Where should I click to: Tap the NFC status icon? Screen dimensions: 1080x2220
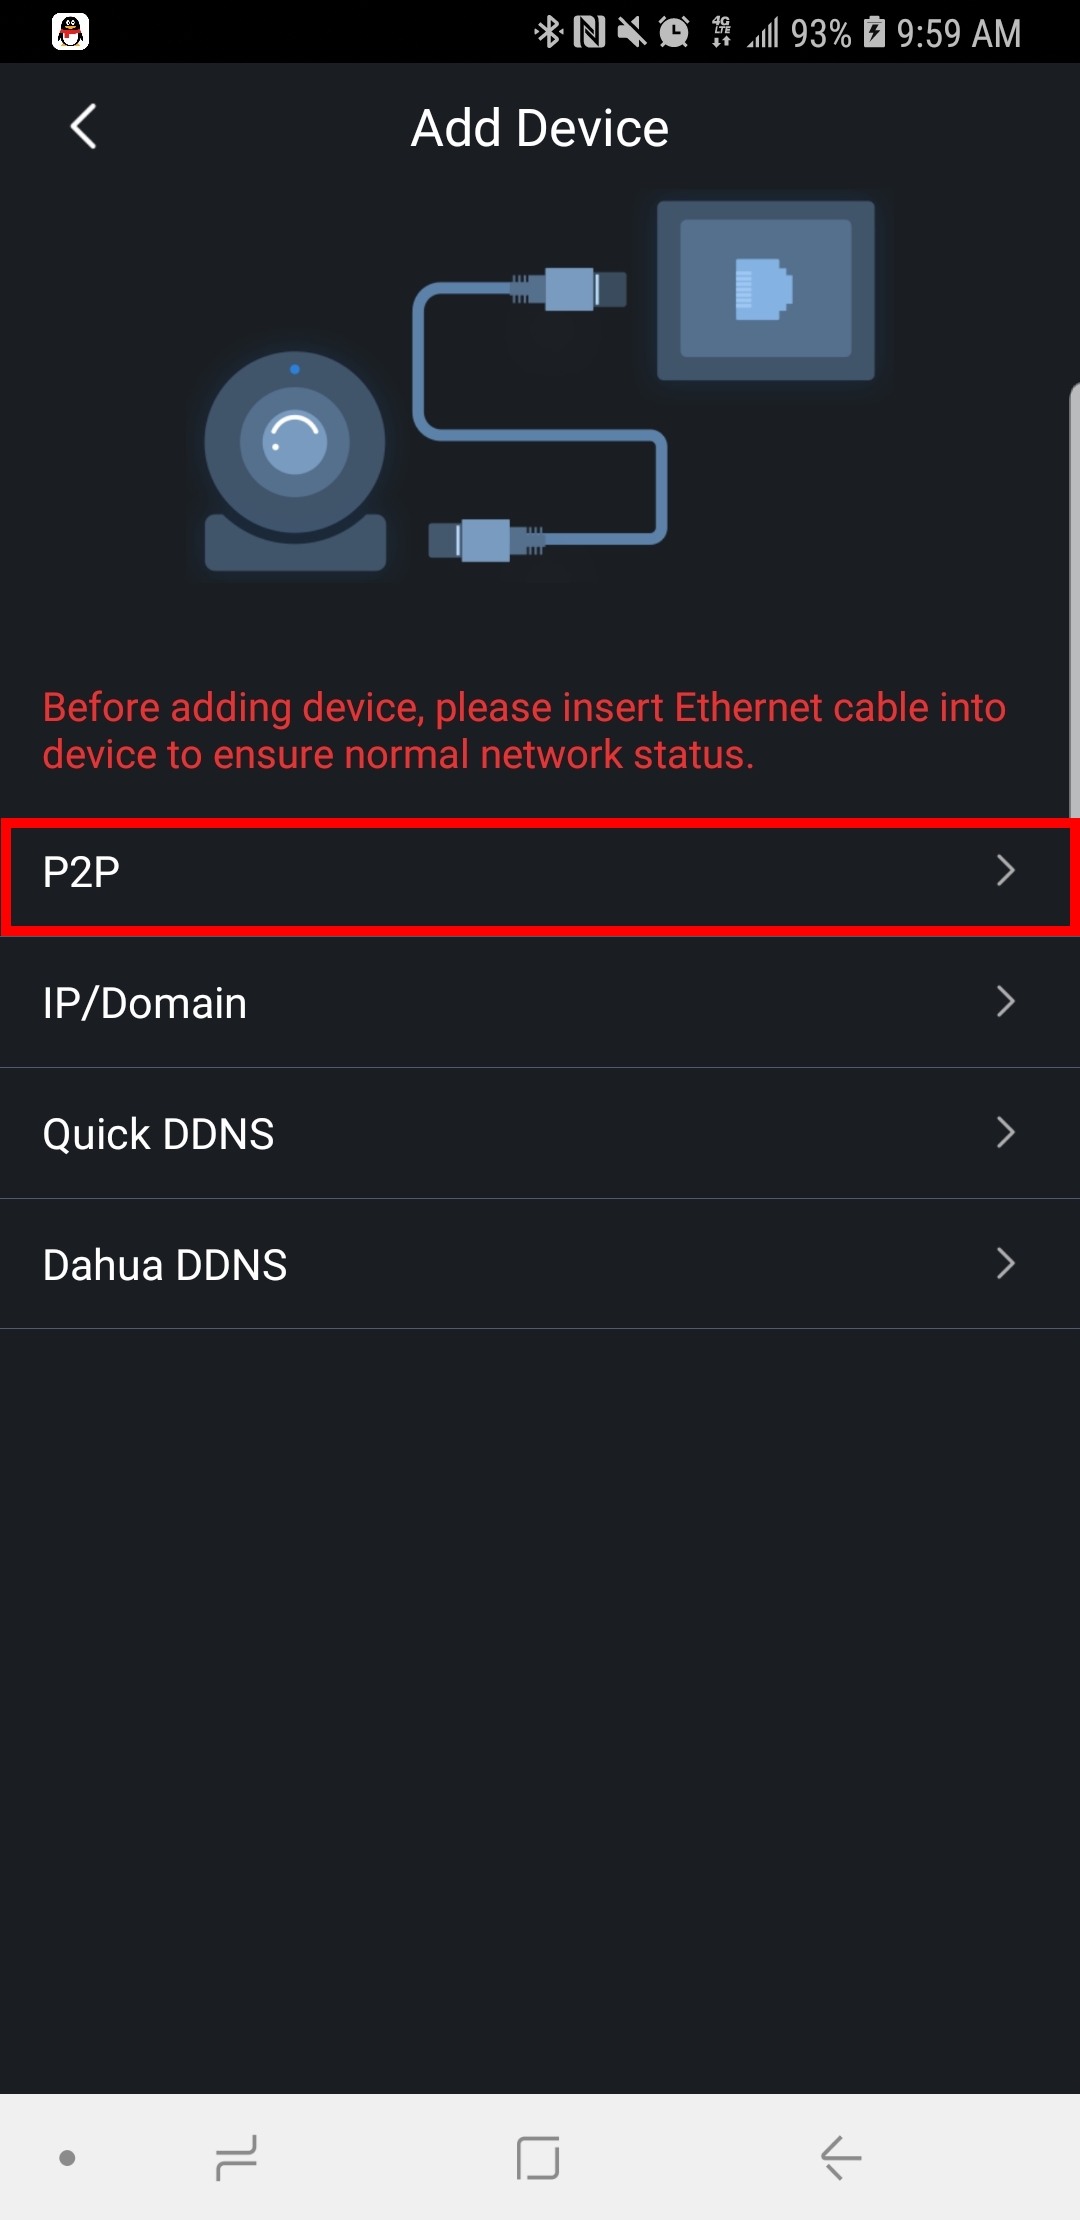pos(589,32)
